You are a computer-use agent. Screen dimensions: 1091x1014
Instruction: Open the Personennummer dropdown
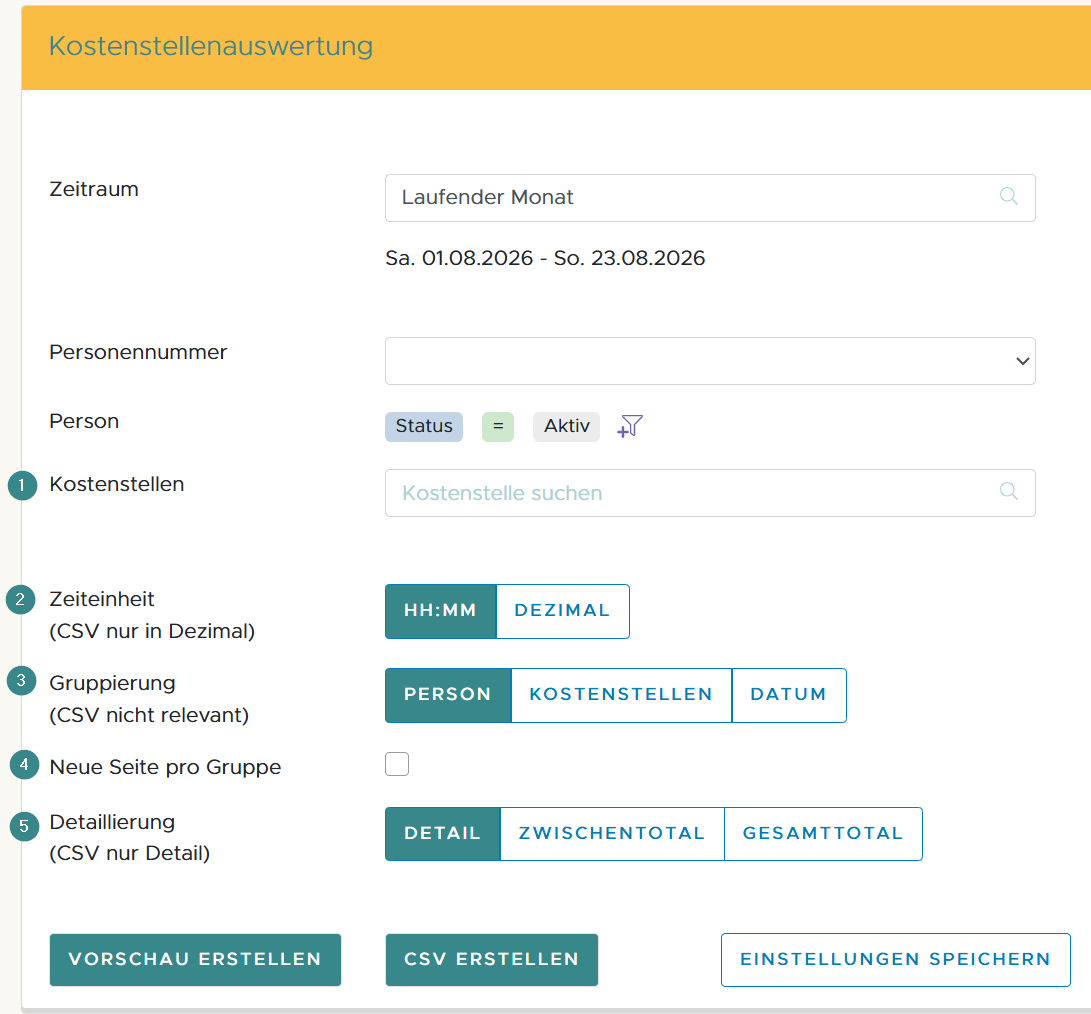[710, 361]
